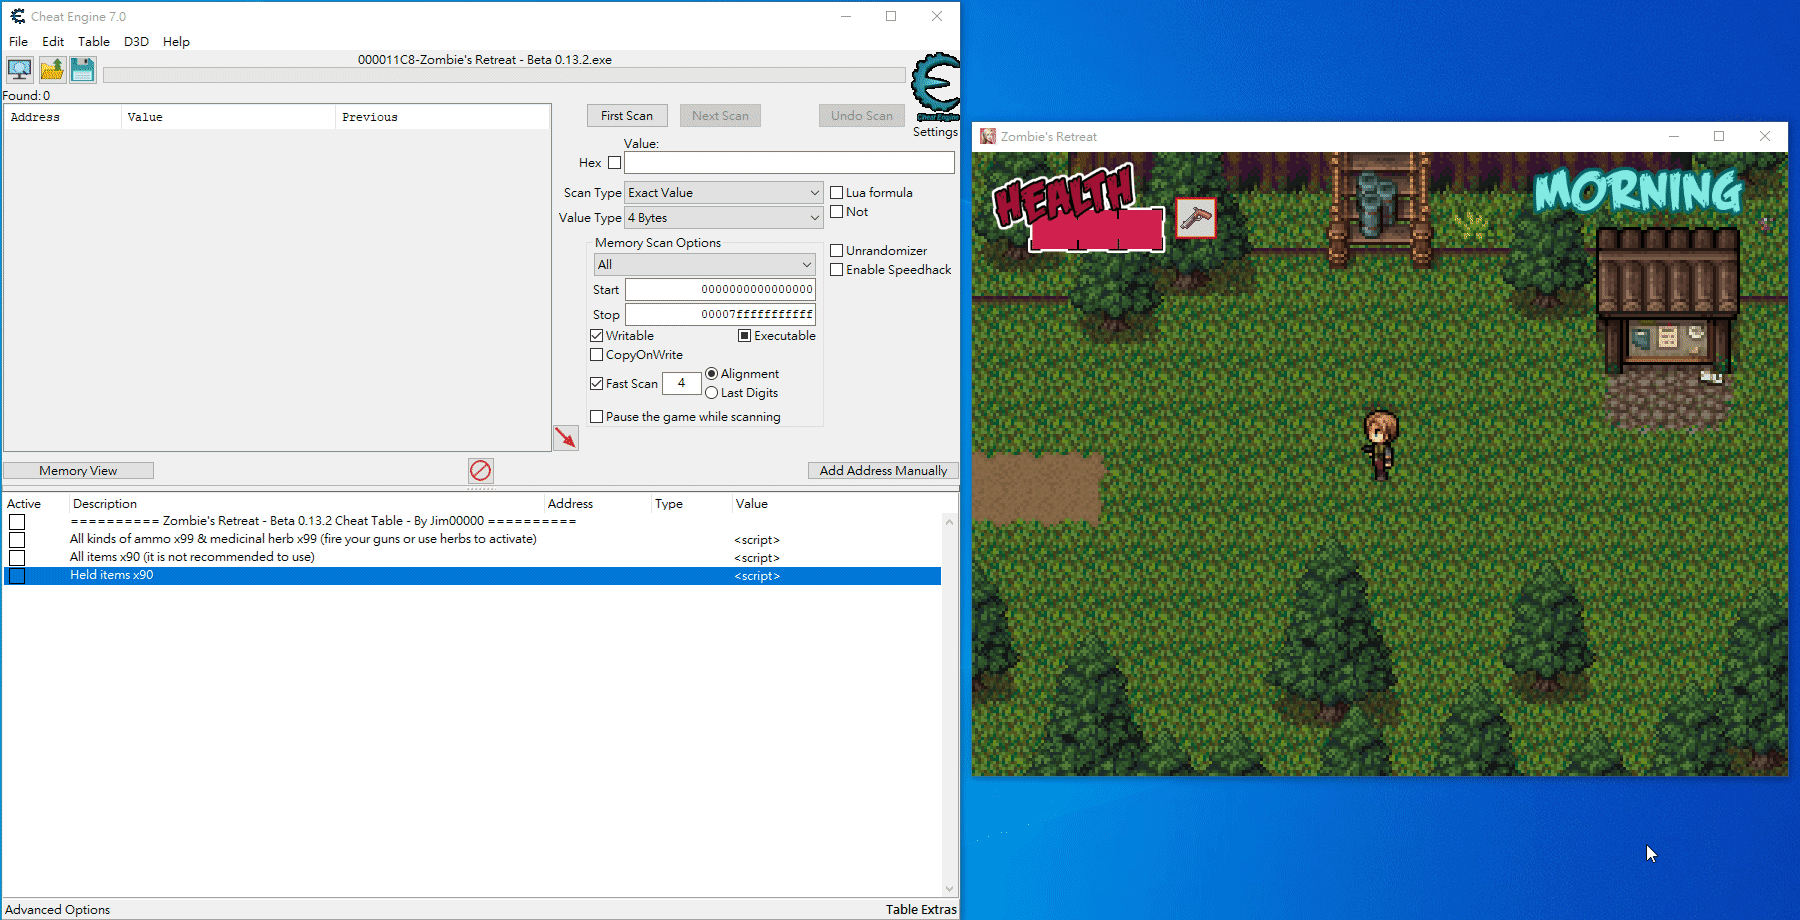Screen dimensions: 1800x920
Task: Activate Held items x90 script checkbox
Action: tap(17, 576)
